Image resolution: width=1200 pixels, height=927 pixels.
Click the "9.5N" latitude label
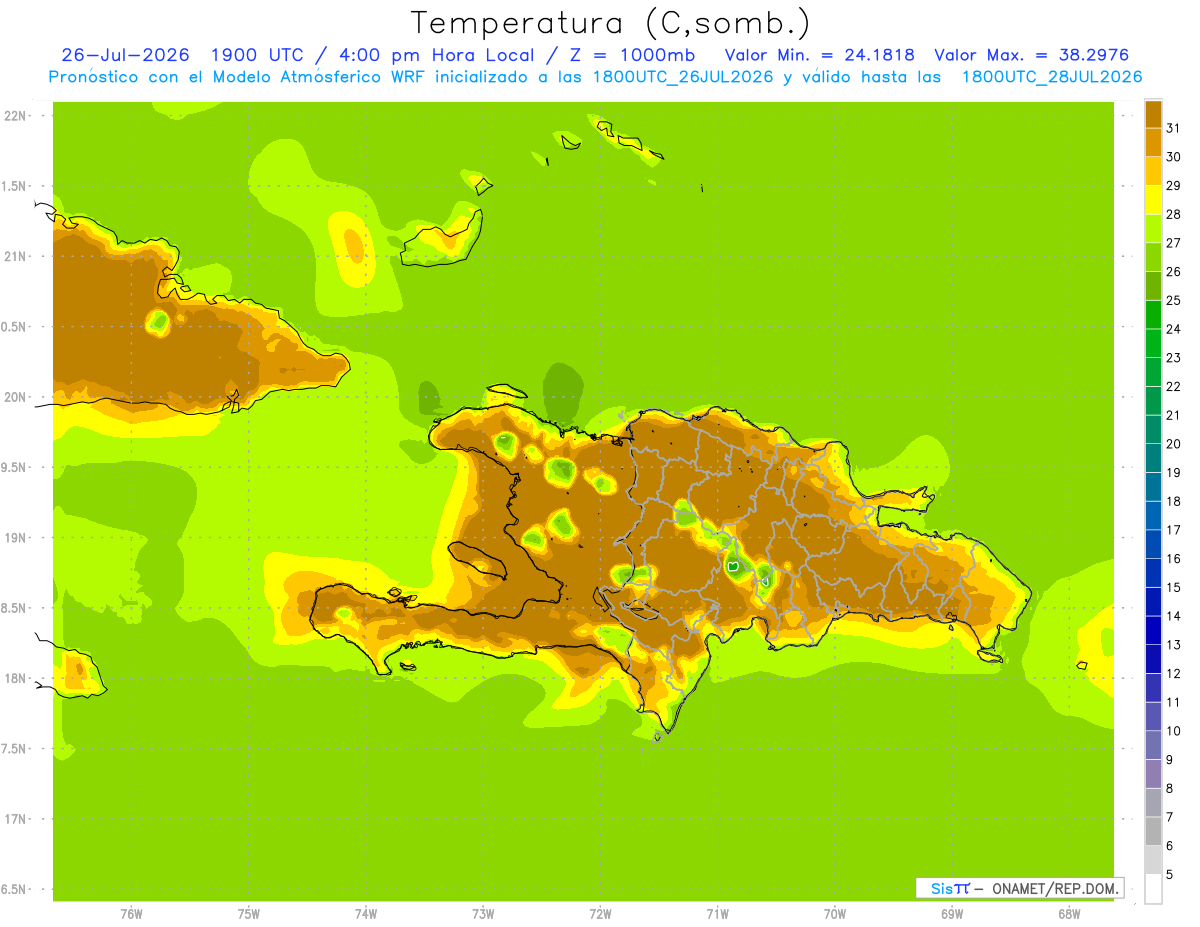(x=15, y=467)
